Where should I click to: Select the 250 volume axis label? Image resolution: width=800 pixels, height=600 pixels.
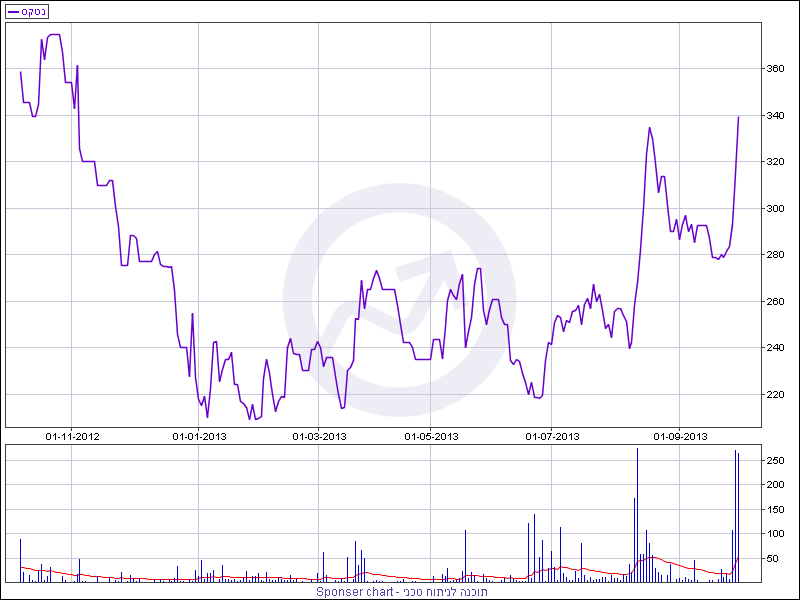775,461
